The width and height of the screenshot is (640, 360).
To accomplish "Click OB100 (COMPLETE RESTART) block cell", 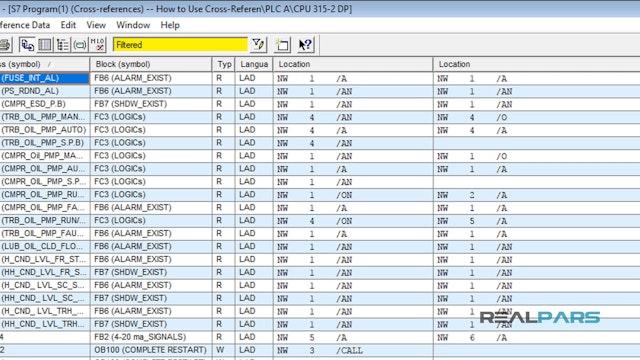I will click(x=151, y=350).
